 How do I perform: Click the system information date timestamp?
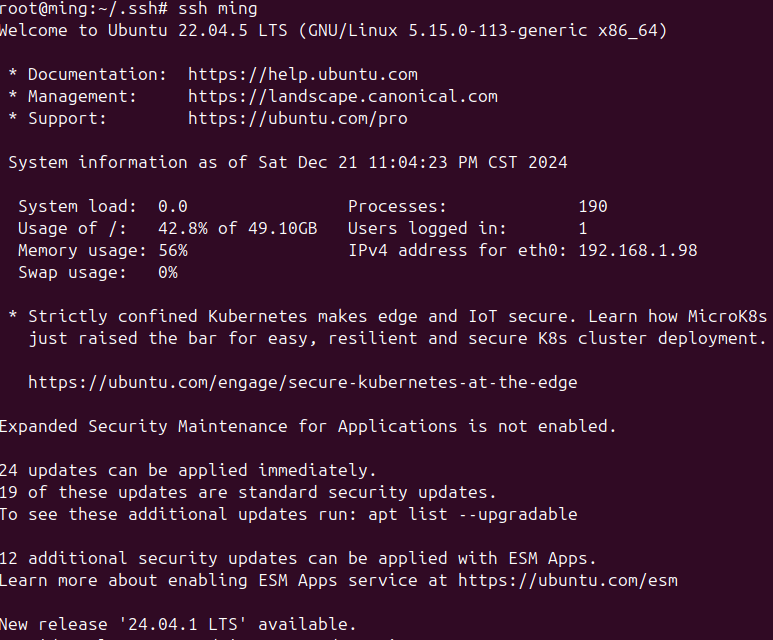click(x=412, y=162)
